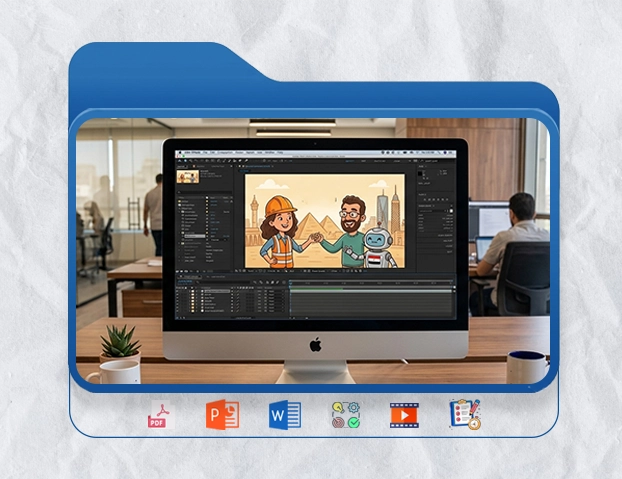Click the orange video filmstrip play icon
The height and width of the screenshot is (479, 622).
tap(404, 415)
